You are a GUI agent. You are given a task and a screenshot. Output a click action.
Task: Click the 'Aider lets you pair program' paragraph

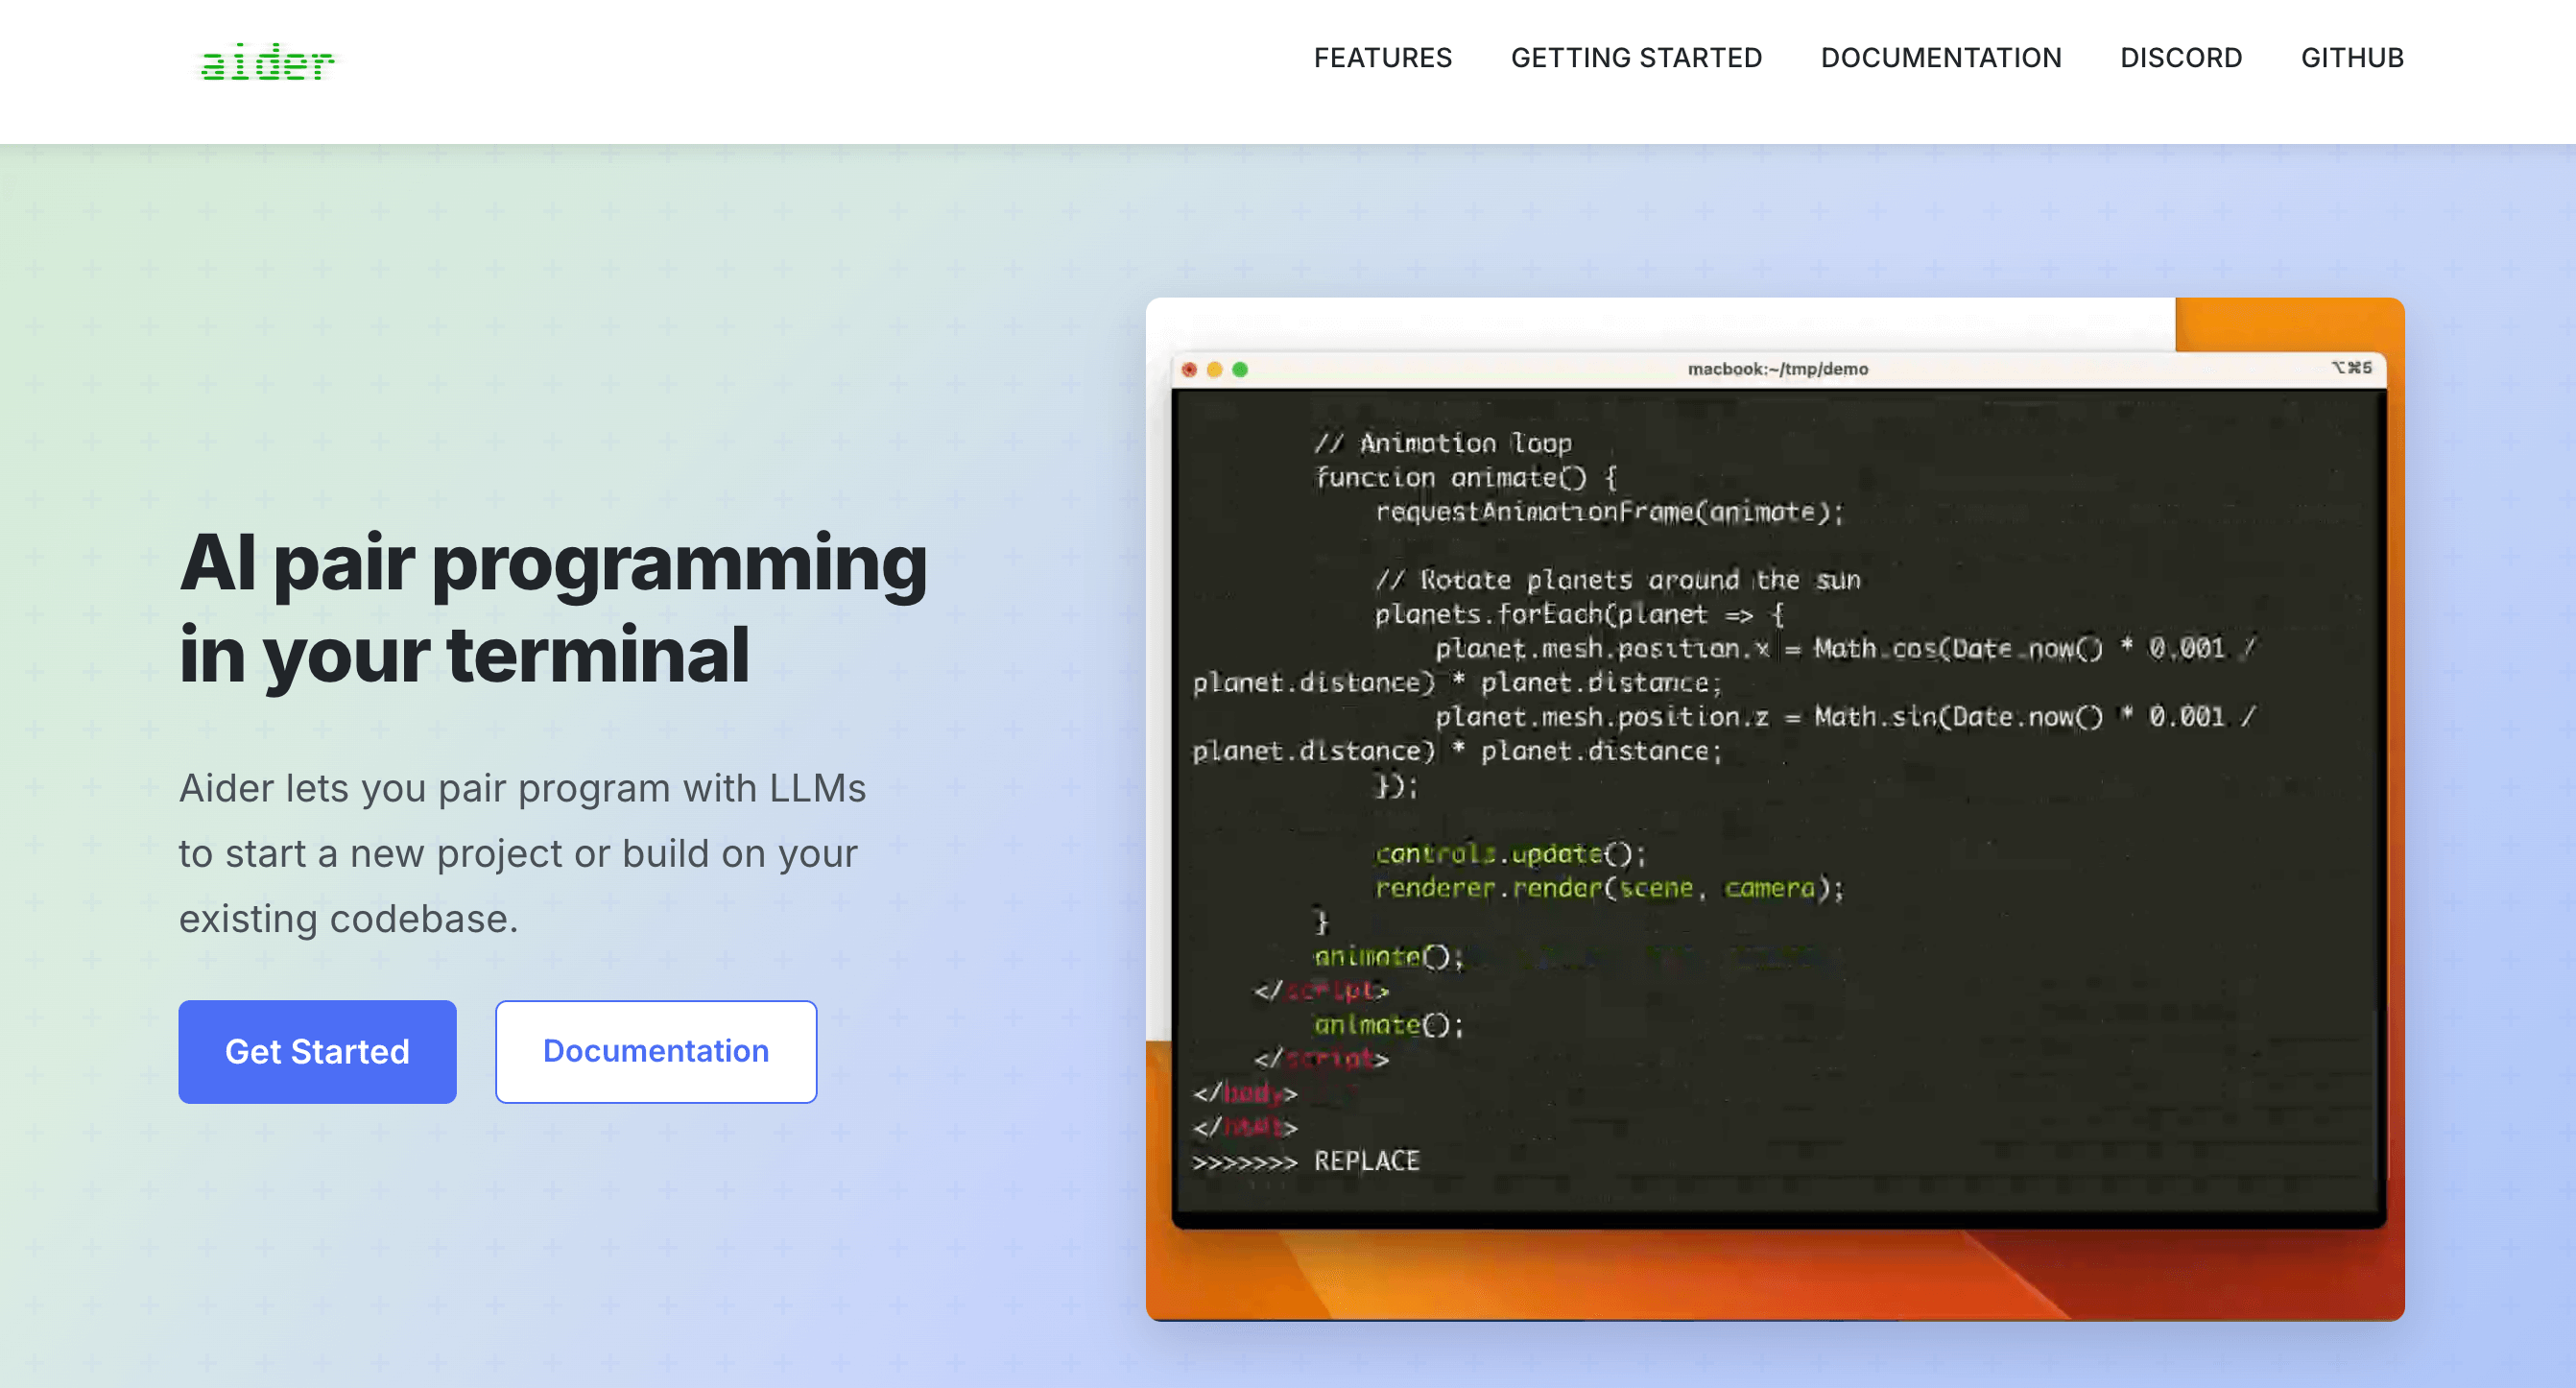(522, 853)
